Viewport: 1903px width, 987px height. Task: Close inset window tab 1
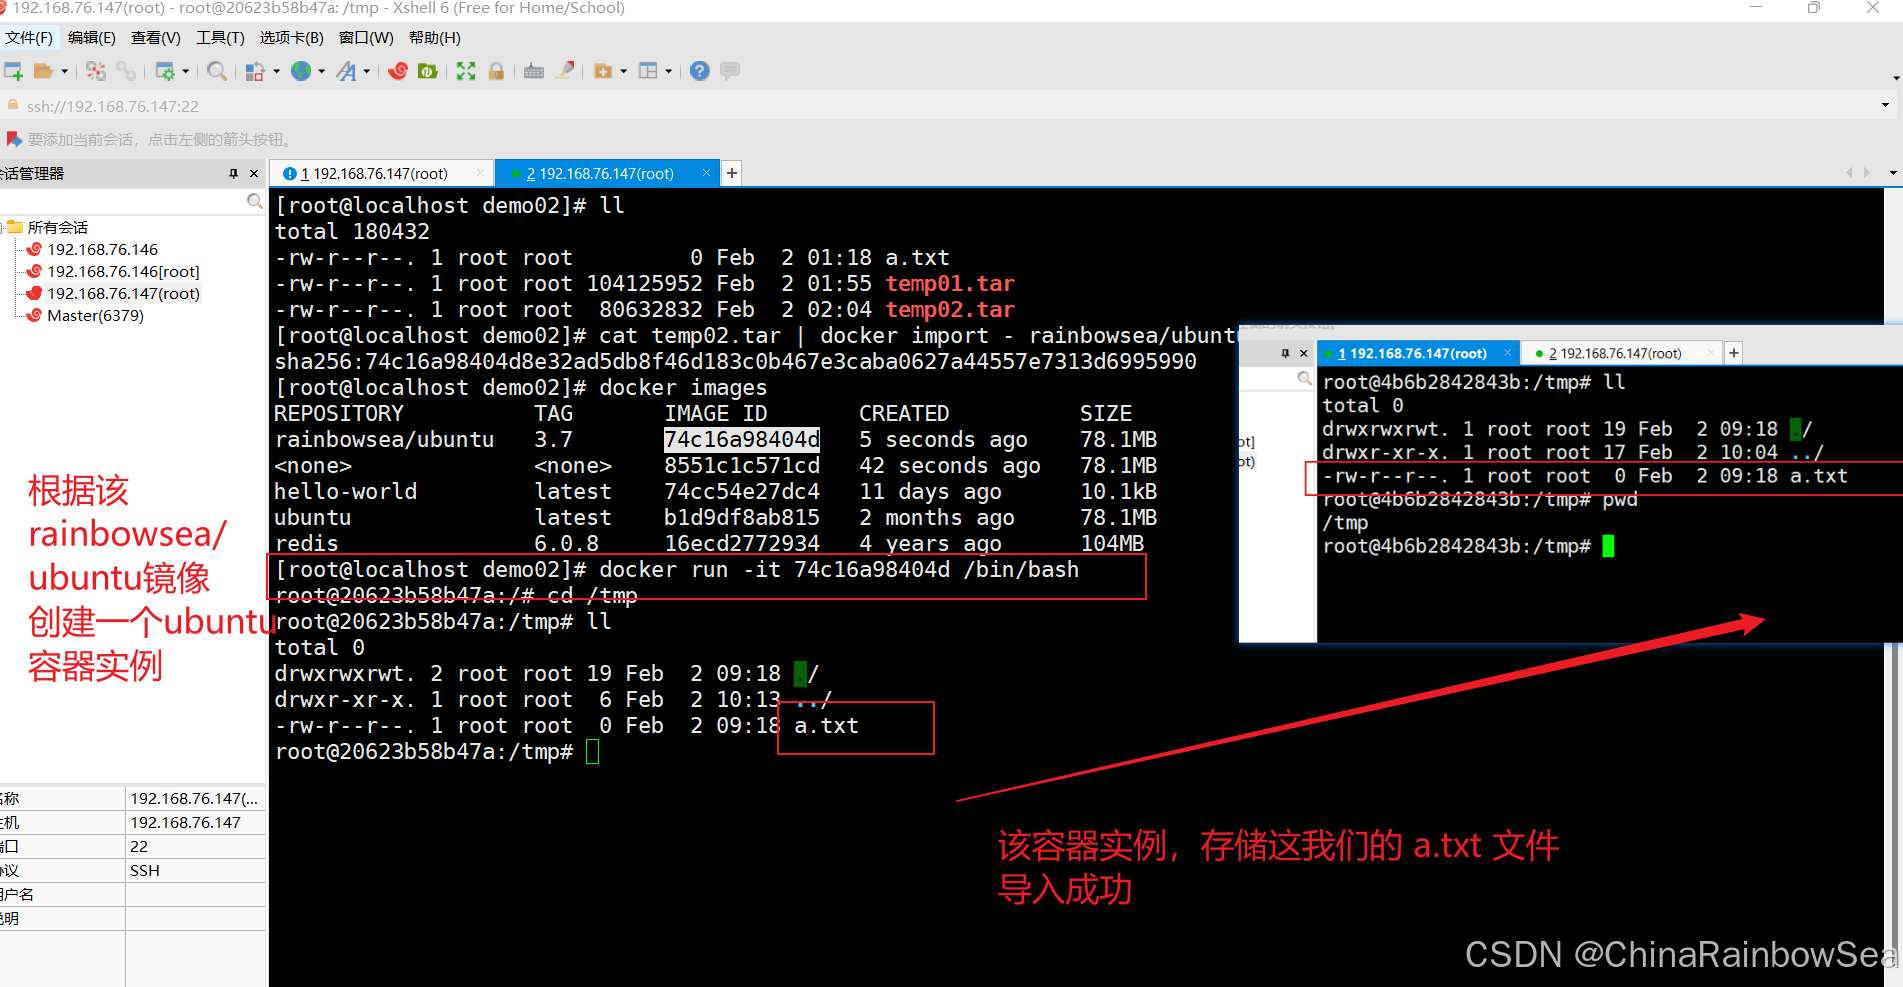(x=1508, y=353)
